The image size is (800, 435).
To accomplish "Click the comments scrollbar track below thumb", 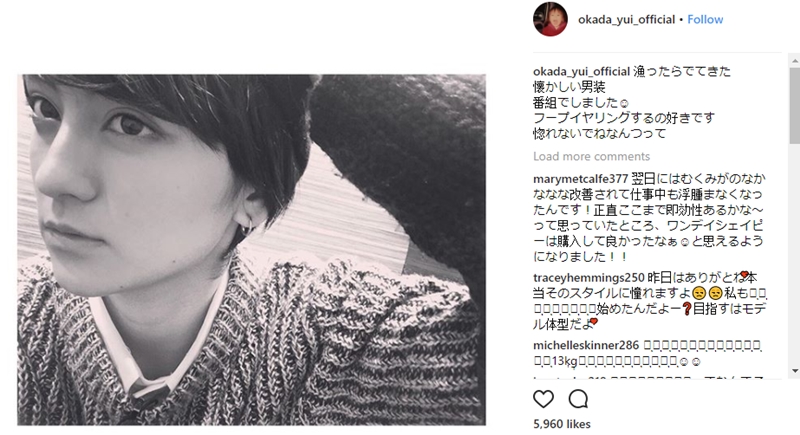I will point(795,254).
